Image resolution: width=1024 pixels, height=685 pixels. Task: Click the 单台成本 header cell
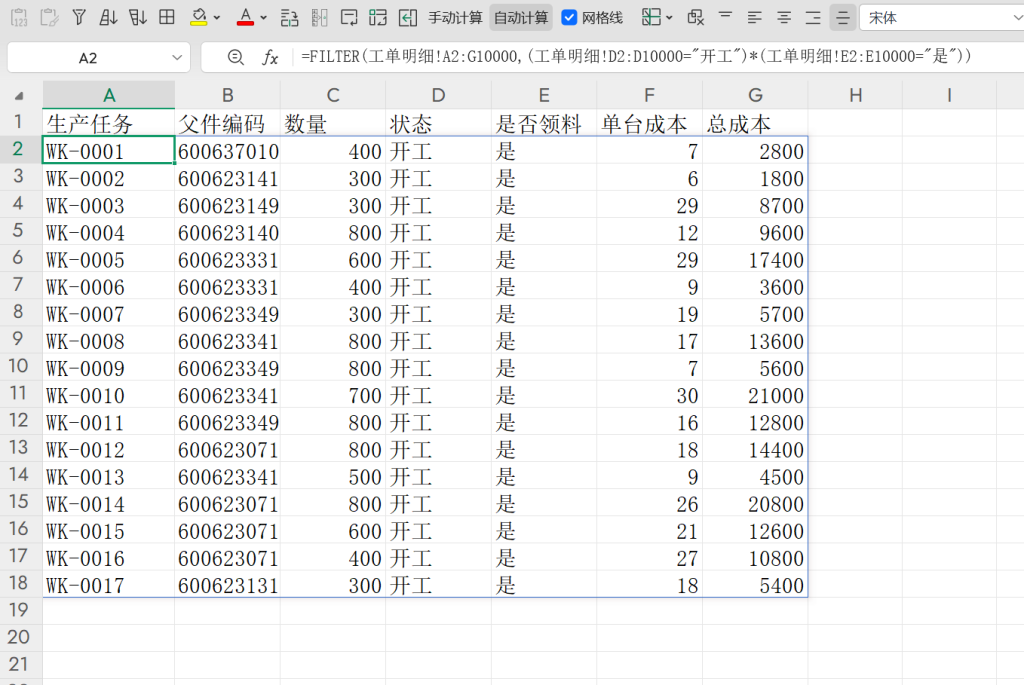tap(650, 123)
